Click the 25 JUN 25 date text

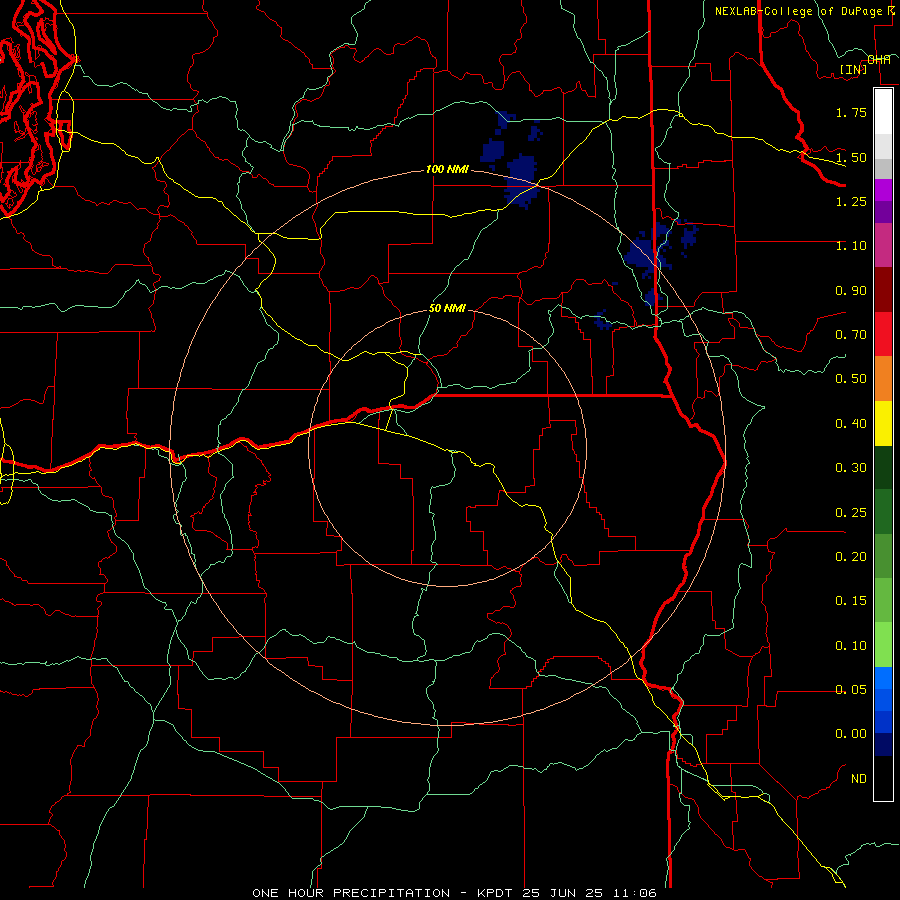[562, 893]
